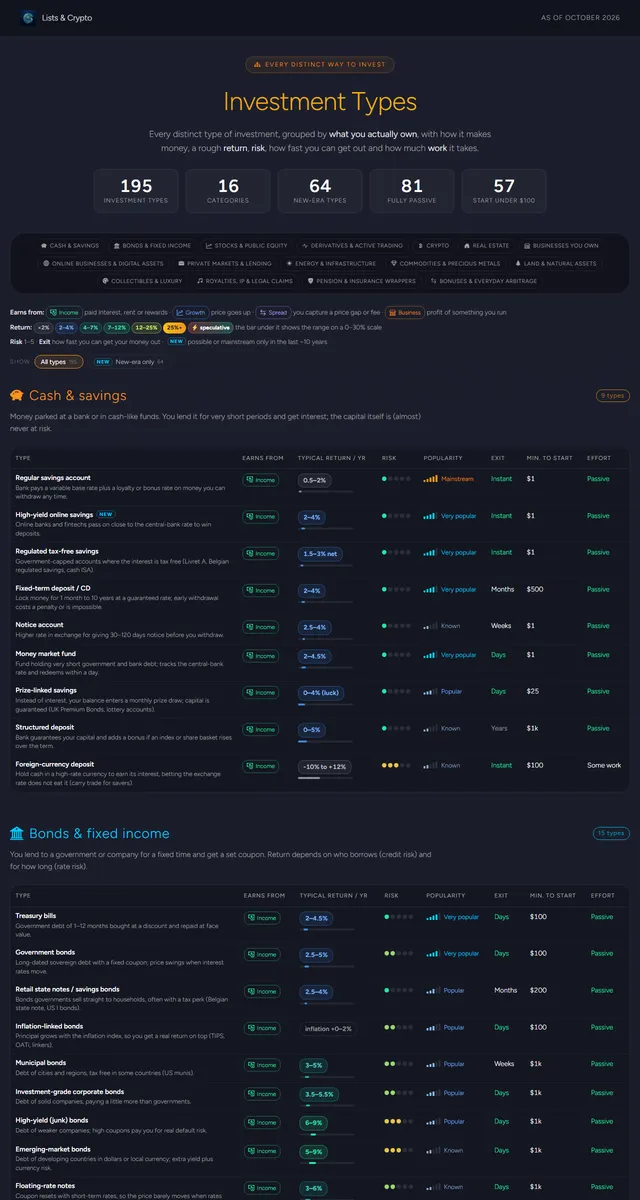The width and height of the screenshot is (640, 1200).
Task: Click the Cash & savings piggy bank icon
Action: (x=17, y=395)
